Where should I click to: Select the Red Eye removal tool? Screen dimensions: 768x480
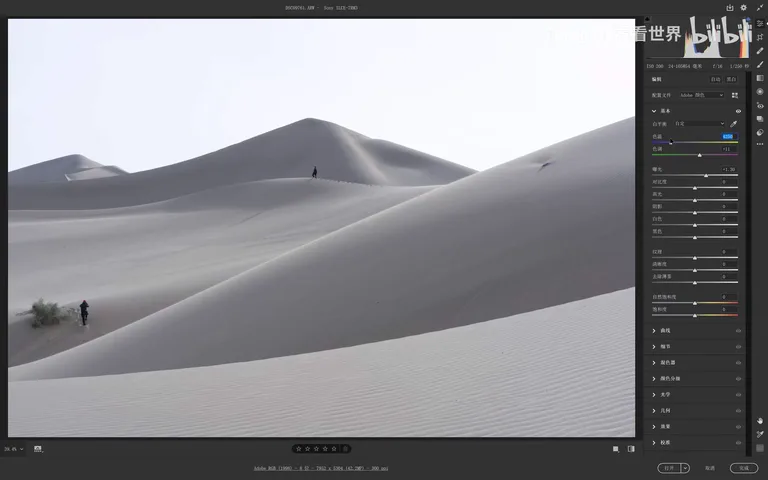760,105
